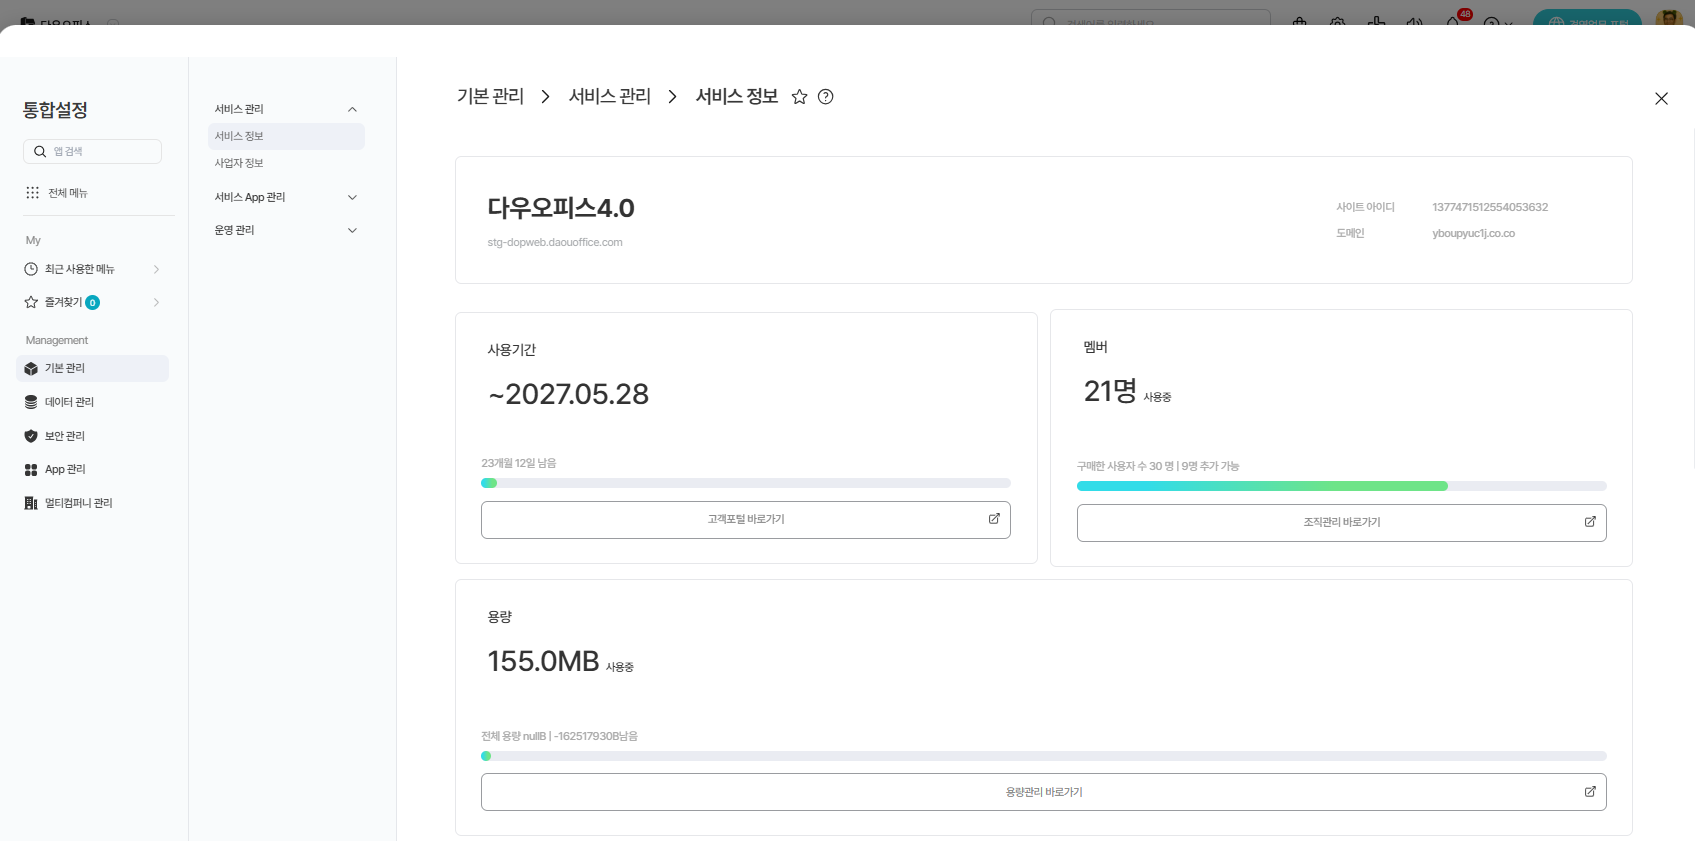Click the help question mark icon
1695x841 pixels.
click(x=825, y=97)
